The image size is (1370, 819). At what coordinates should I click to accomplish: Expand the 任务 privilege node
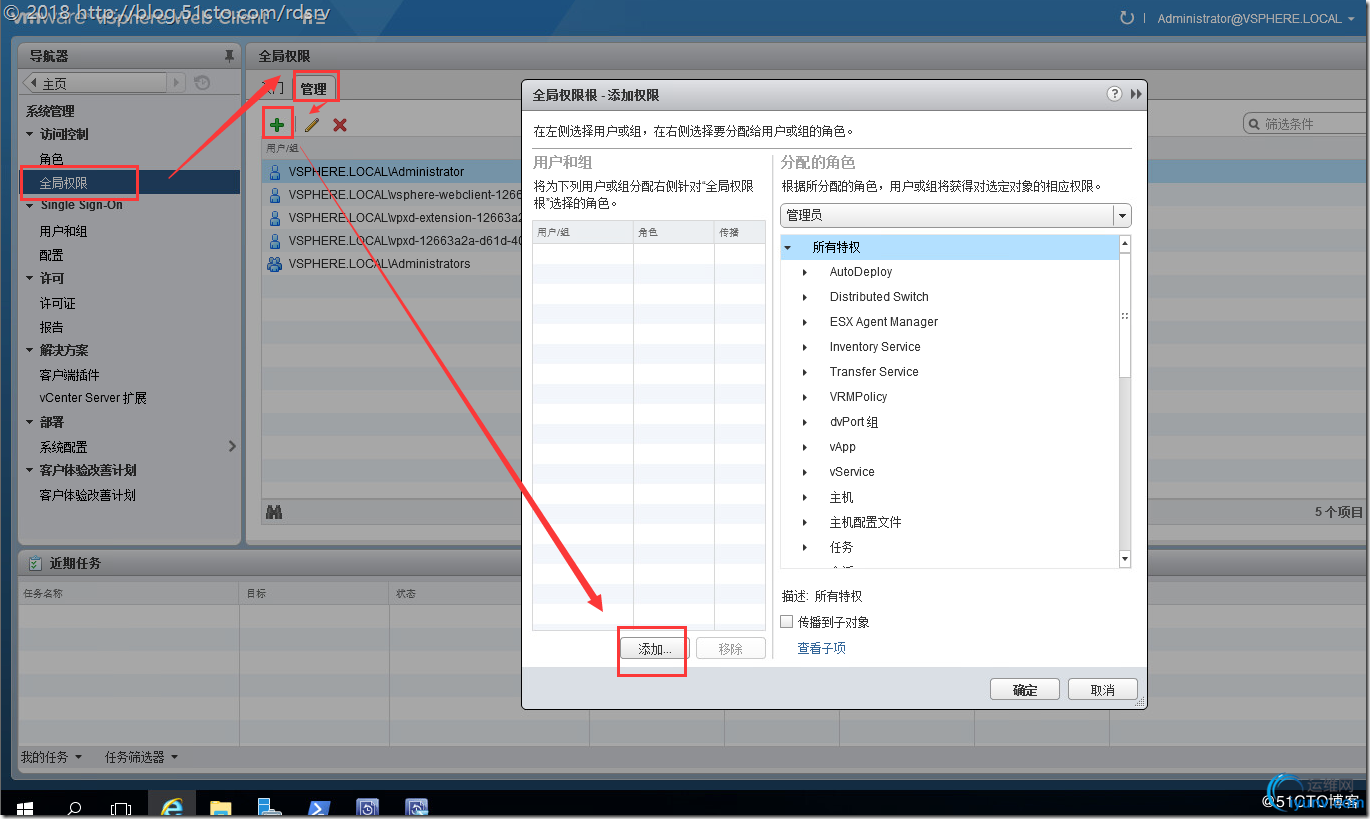point(805,547)
